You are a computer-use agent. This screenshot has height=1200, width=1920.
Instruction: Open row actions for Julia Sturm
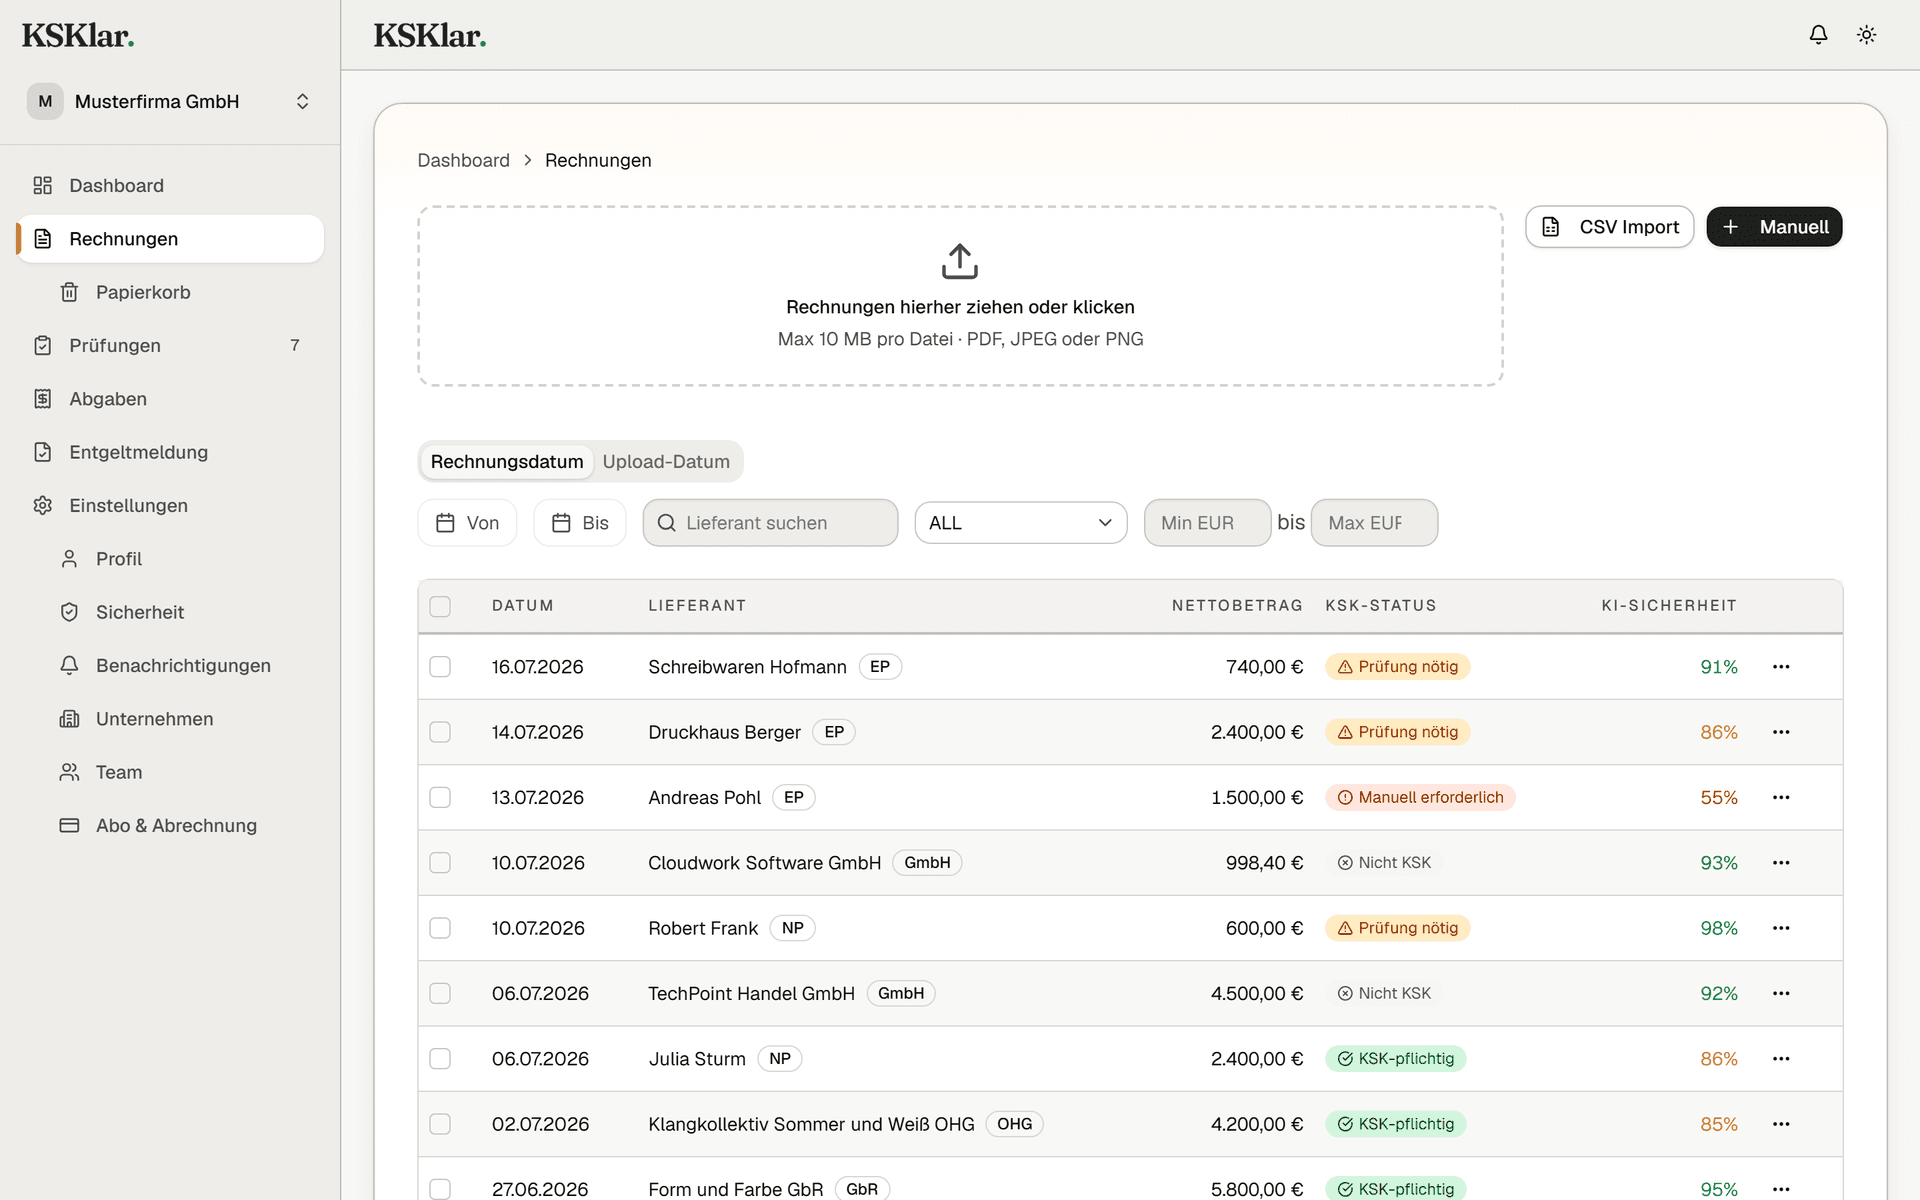1781,1059
